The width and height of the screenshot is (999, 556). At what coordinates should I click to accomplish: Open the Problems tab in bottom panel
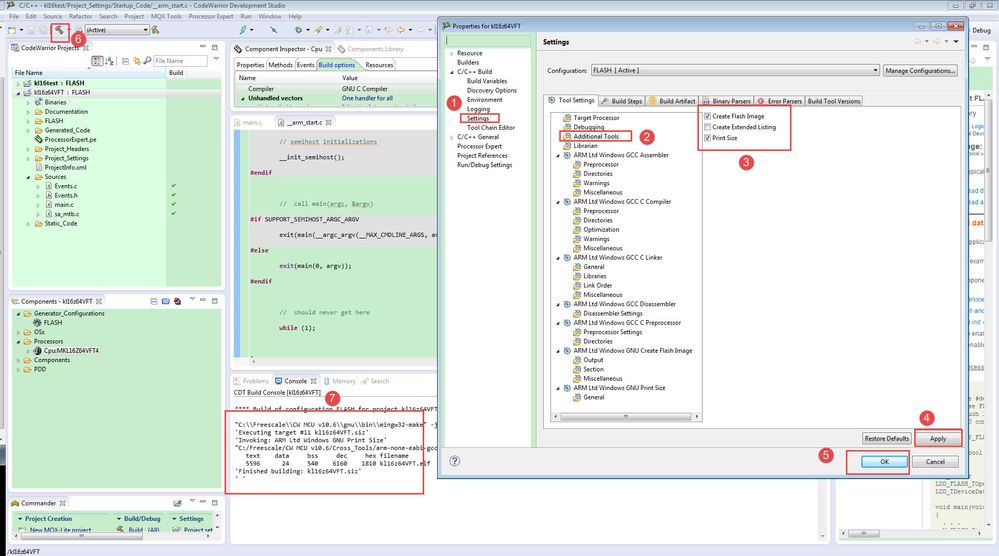[x=251, y=381]
